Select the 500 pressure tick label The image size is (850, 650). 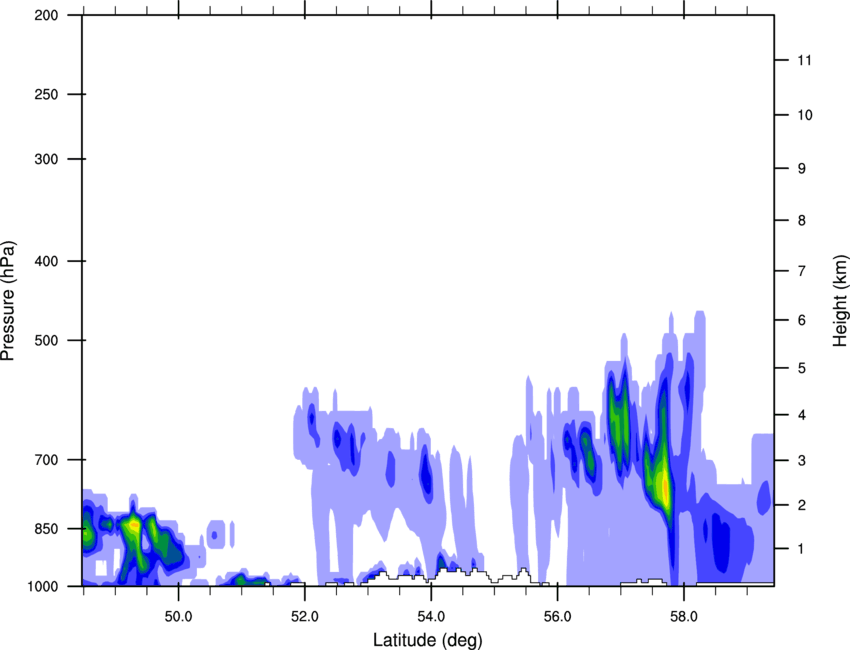click(x=46, y=340)
